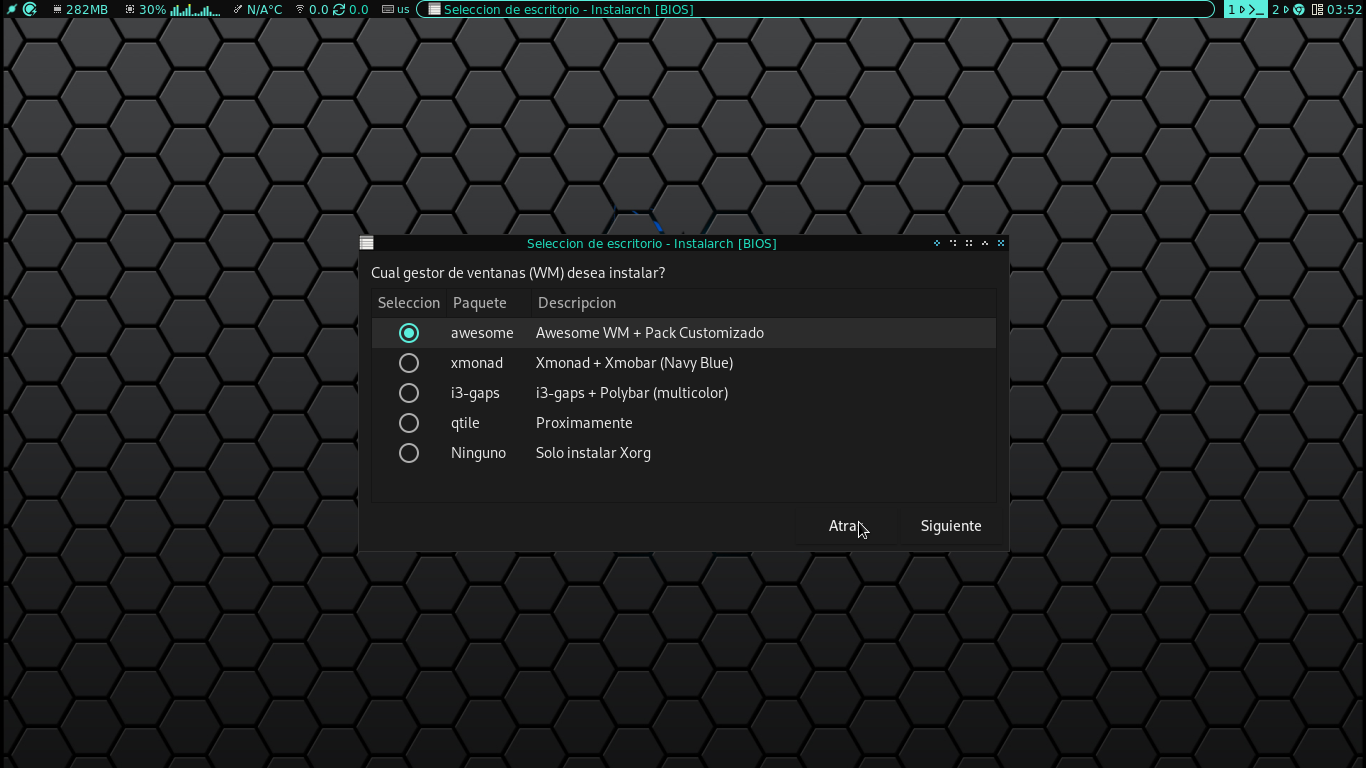This screenshot has width=1366, height=768.
Task: Click 'Awesome WM + Pack Customizado' description
Action: [x=650, y=333]
